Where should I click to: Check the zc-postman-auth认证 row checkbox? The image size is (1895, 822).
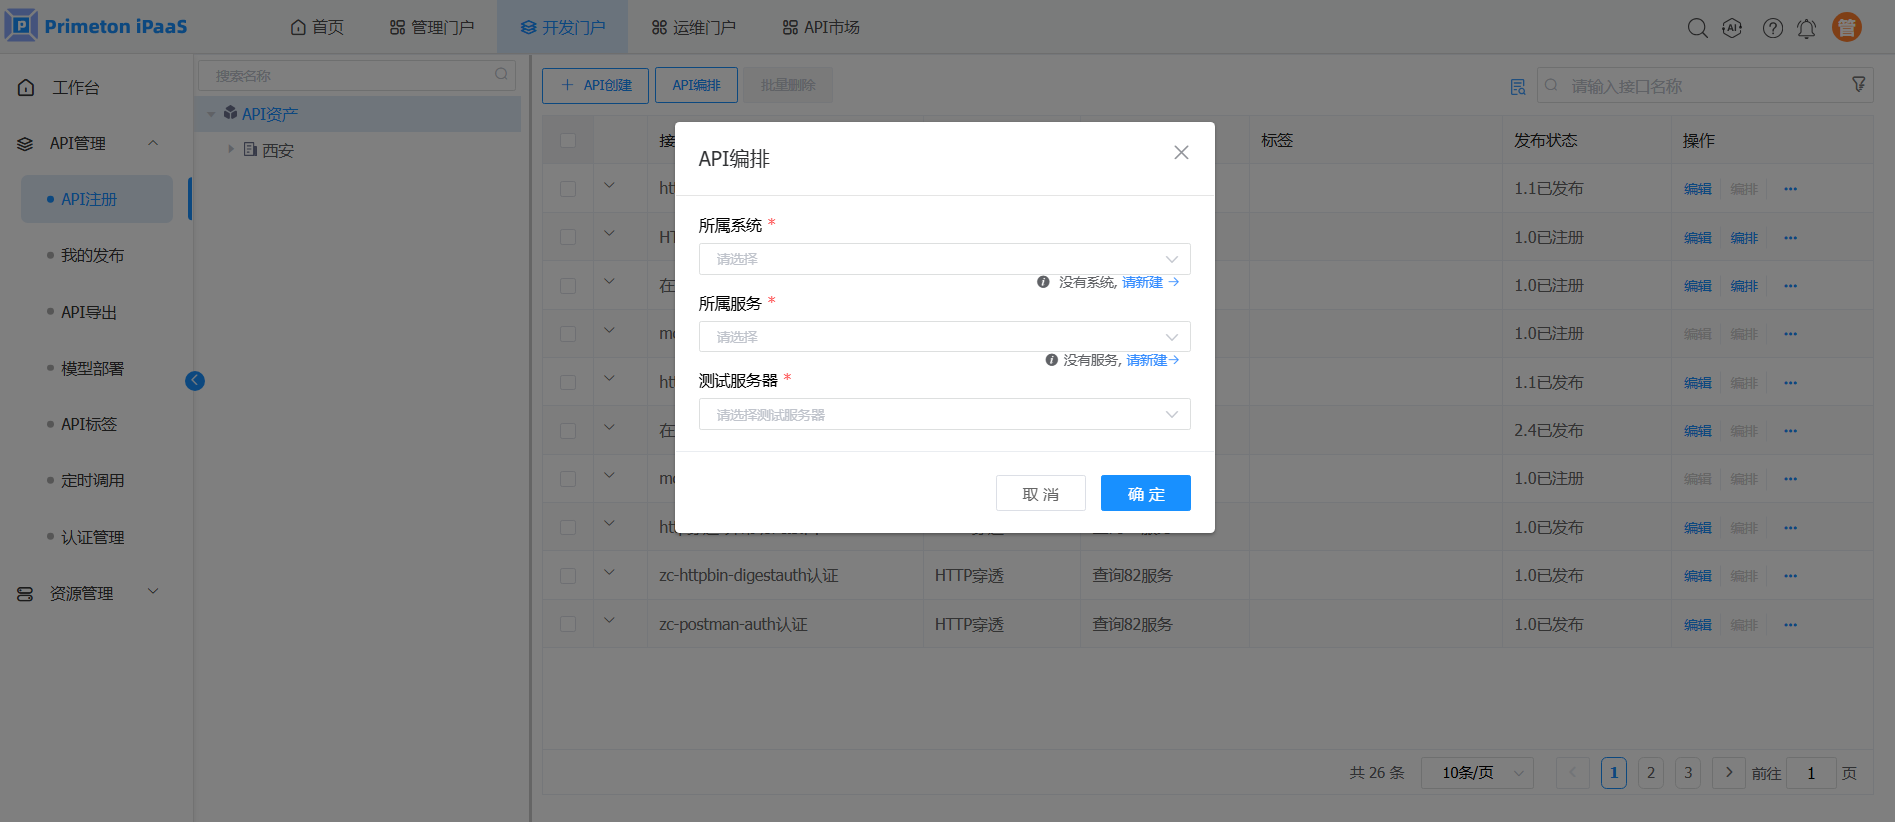coord(568,624)
